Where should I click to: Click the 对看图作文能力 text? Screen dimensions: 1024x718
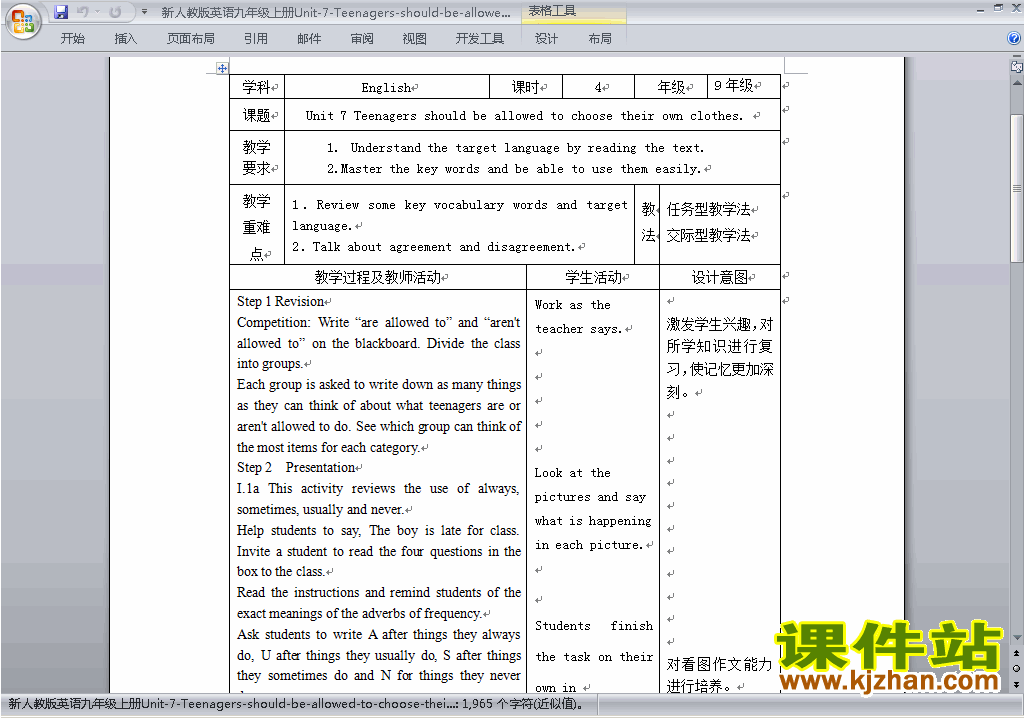coord(719,664)
